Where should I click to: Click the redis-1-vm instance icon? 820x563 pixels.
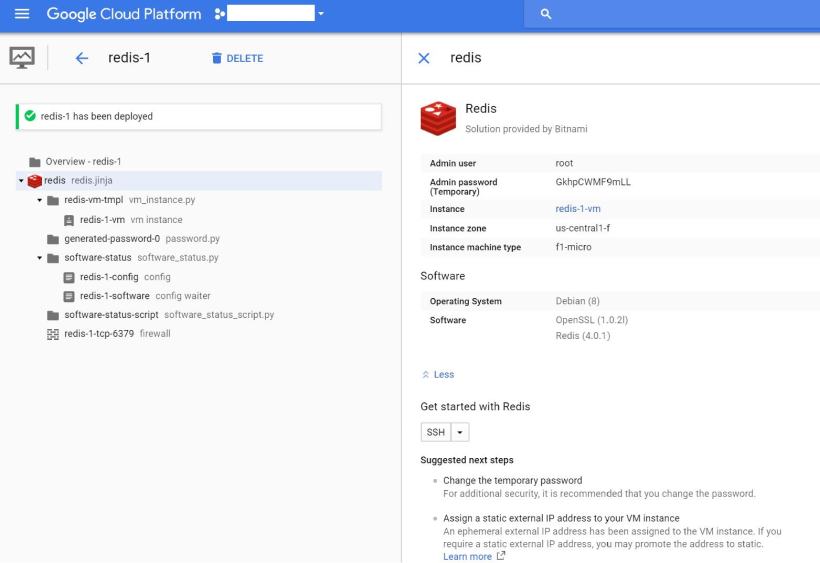coord(69,220)
